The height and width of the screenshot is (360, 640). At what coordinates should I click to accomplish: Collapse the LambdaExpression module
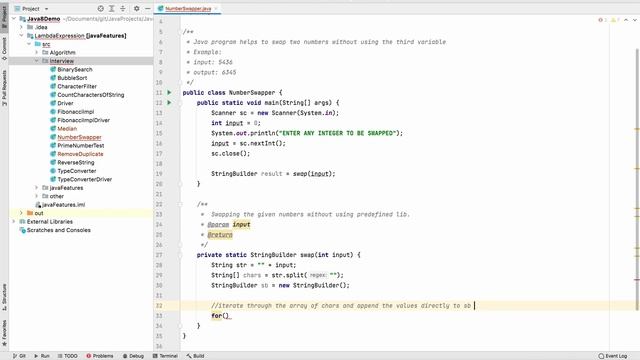pos(22,36)
